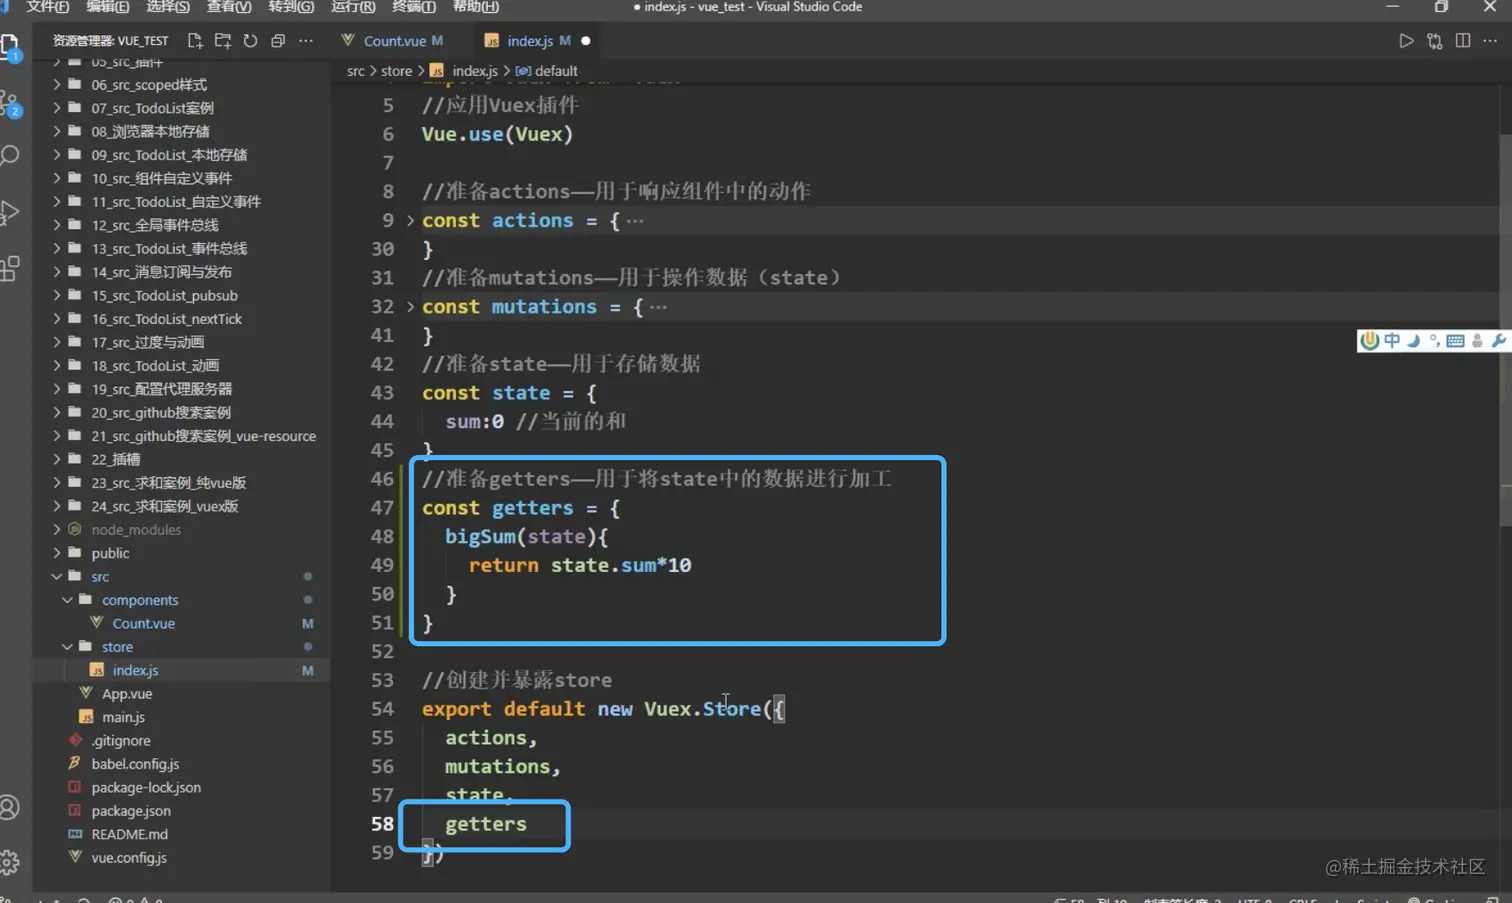Click the package.json file icon
Image resolution: width=1512 pixels, height=903 pixels.
[x=75, y=810]
